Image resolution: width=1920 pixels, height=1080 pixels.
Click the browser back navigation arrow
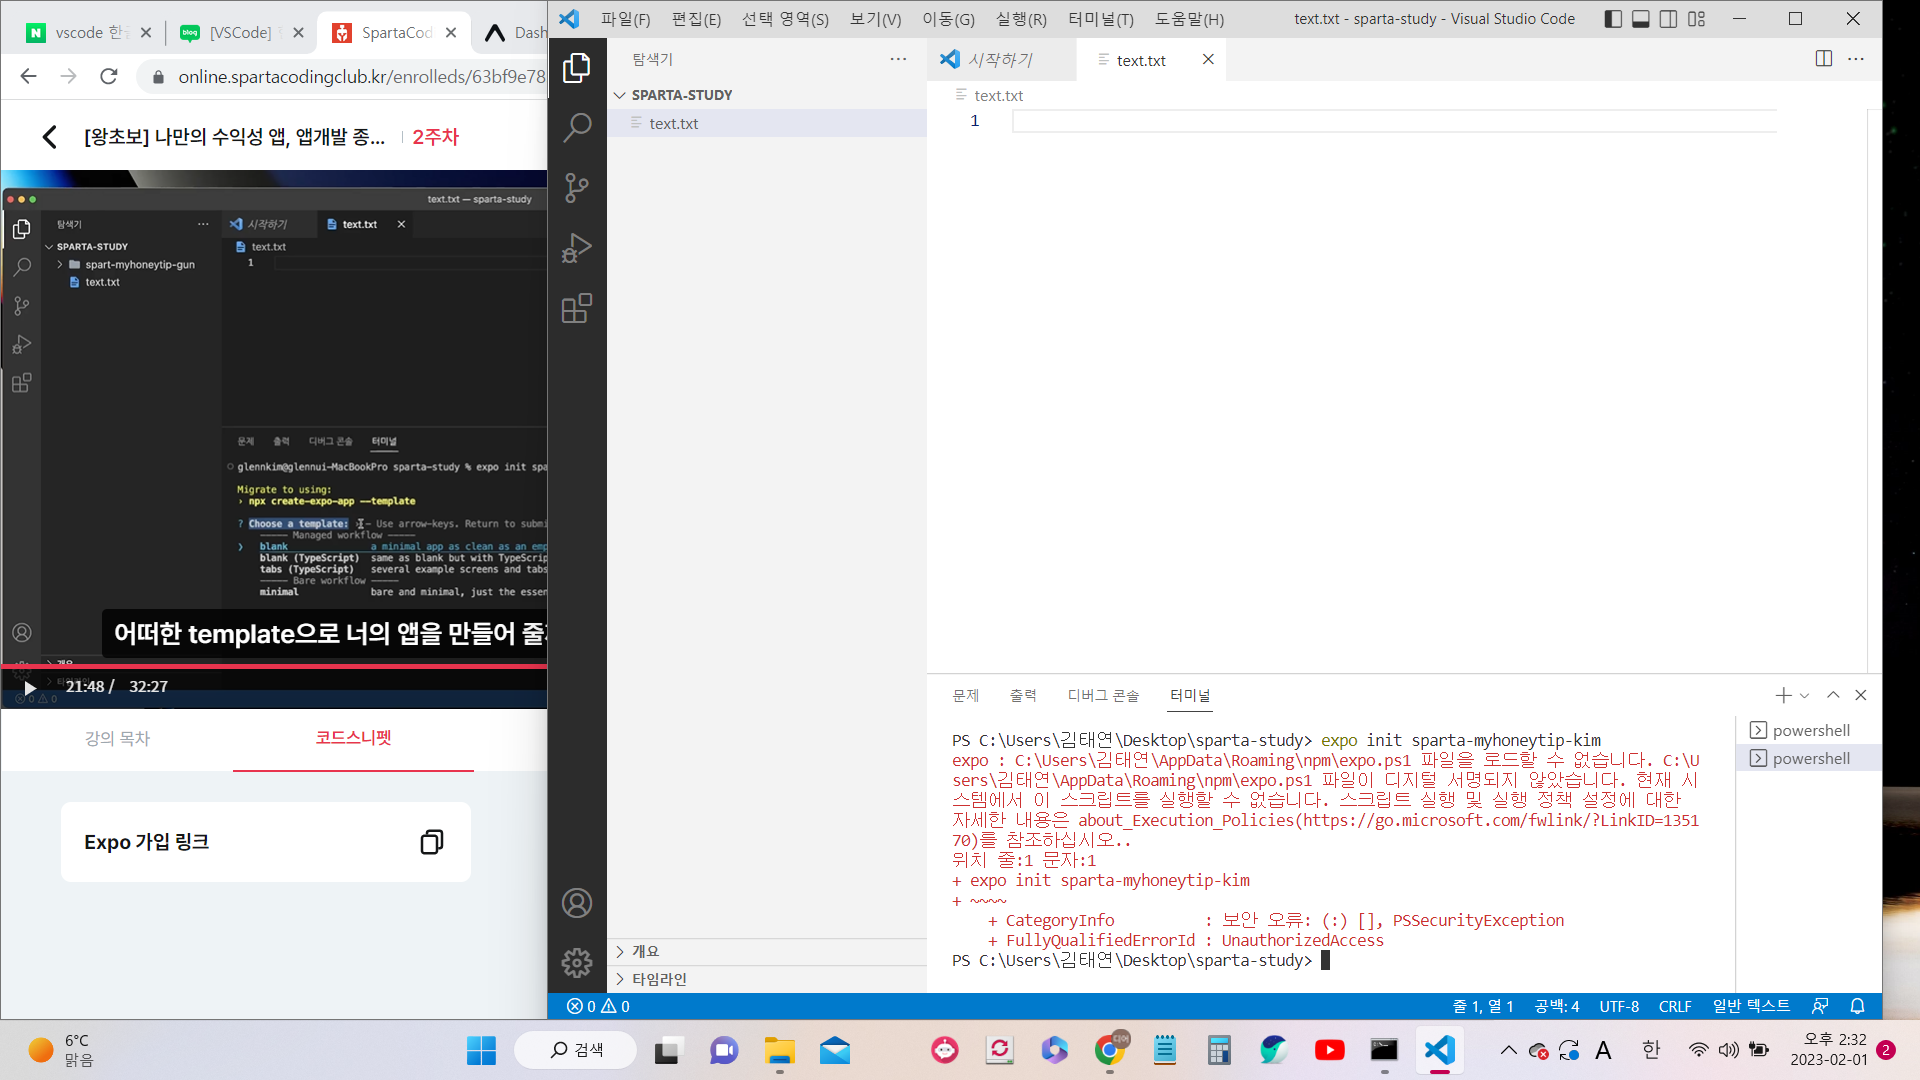tap(28, 76)
